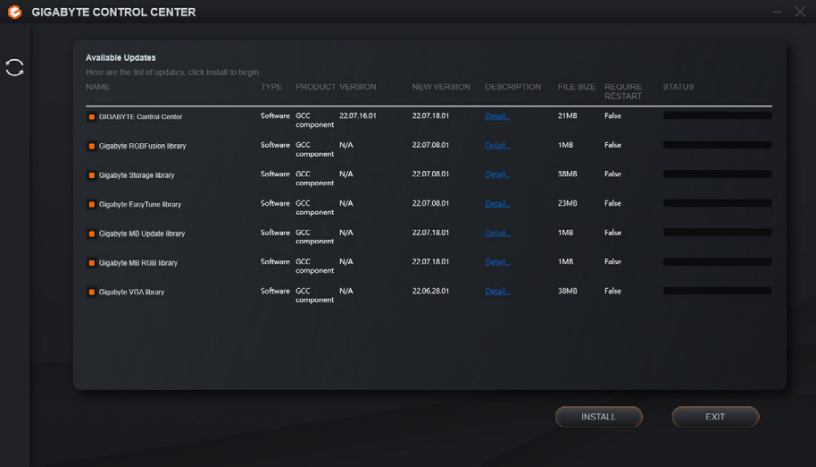Open Detail link for Gigabyte EasyTune library

[x=497, y=204]
